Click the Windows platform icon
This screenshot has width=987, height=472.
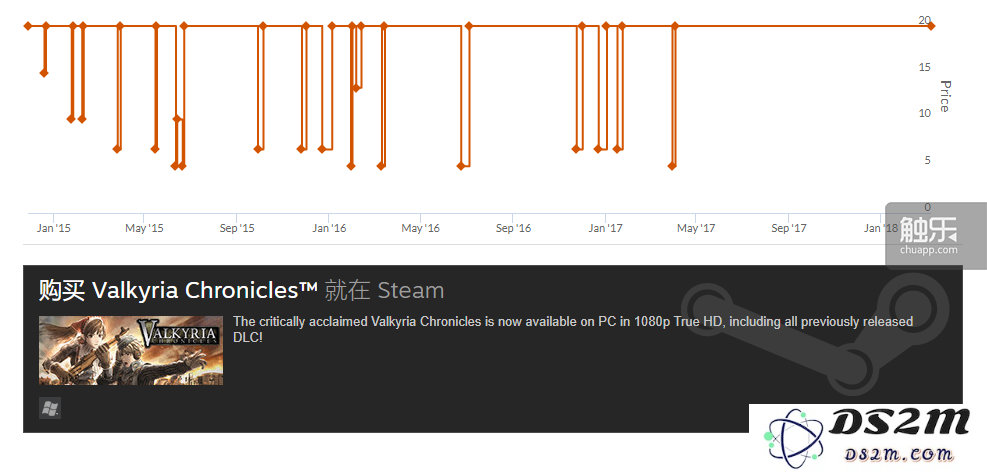click(x=50, y=408)
